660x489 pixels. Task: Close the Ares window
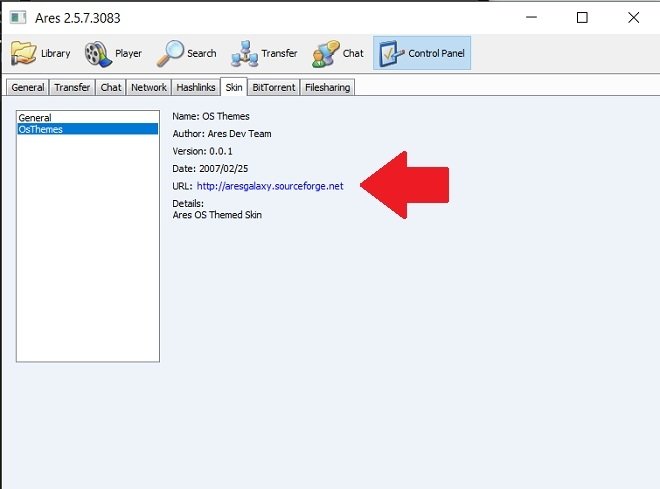633,18
